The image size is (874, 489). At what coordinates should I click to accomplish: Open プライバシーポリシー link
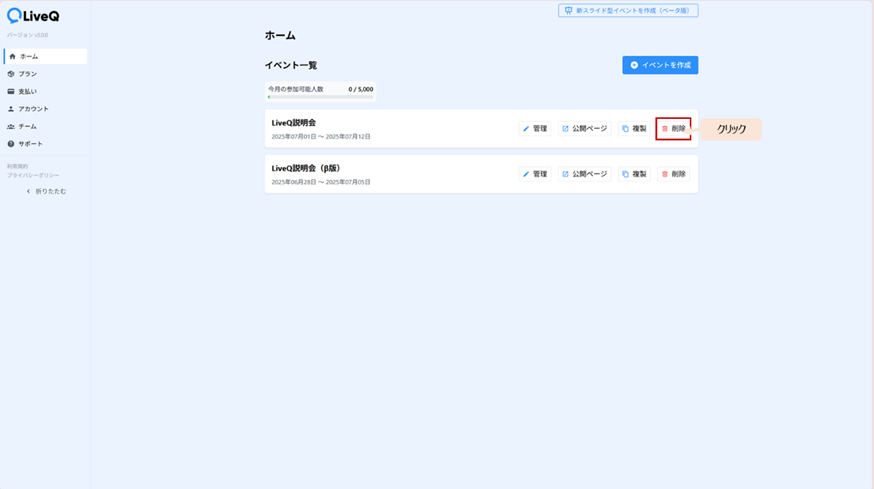click(33, 175)
